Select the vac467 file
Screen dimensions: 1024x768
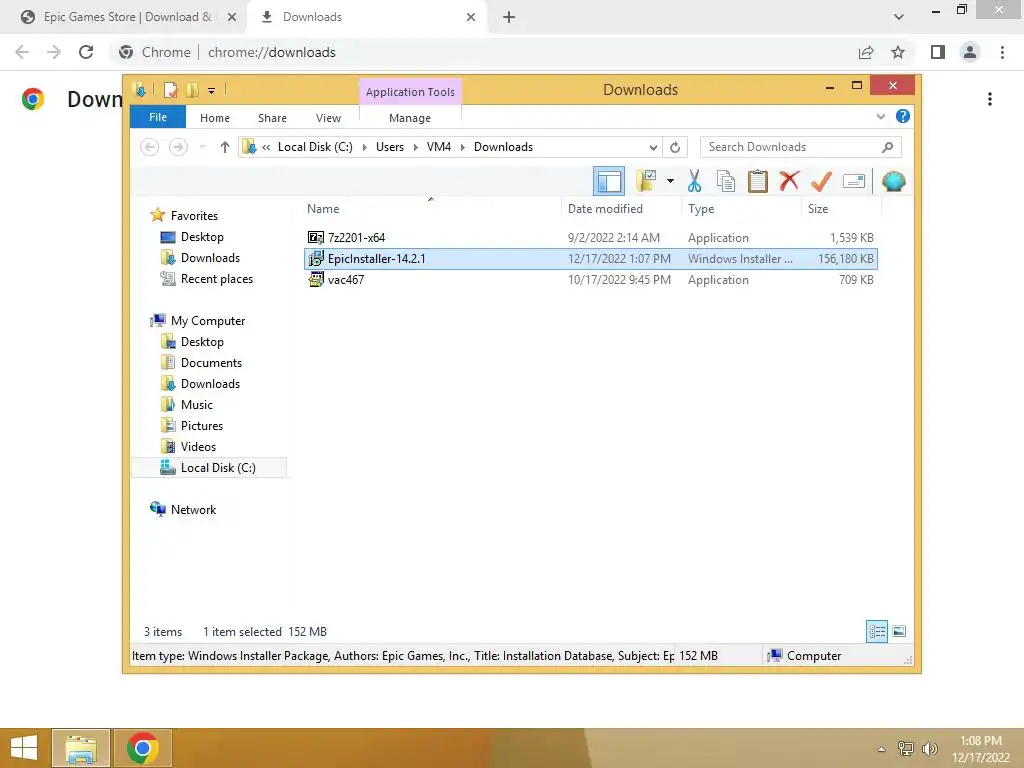(x=590, y=280)
